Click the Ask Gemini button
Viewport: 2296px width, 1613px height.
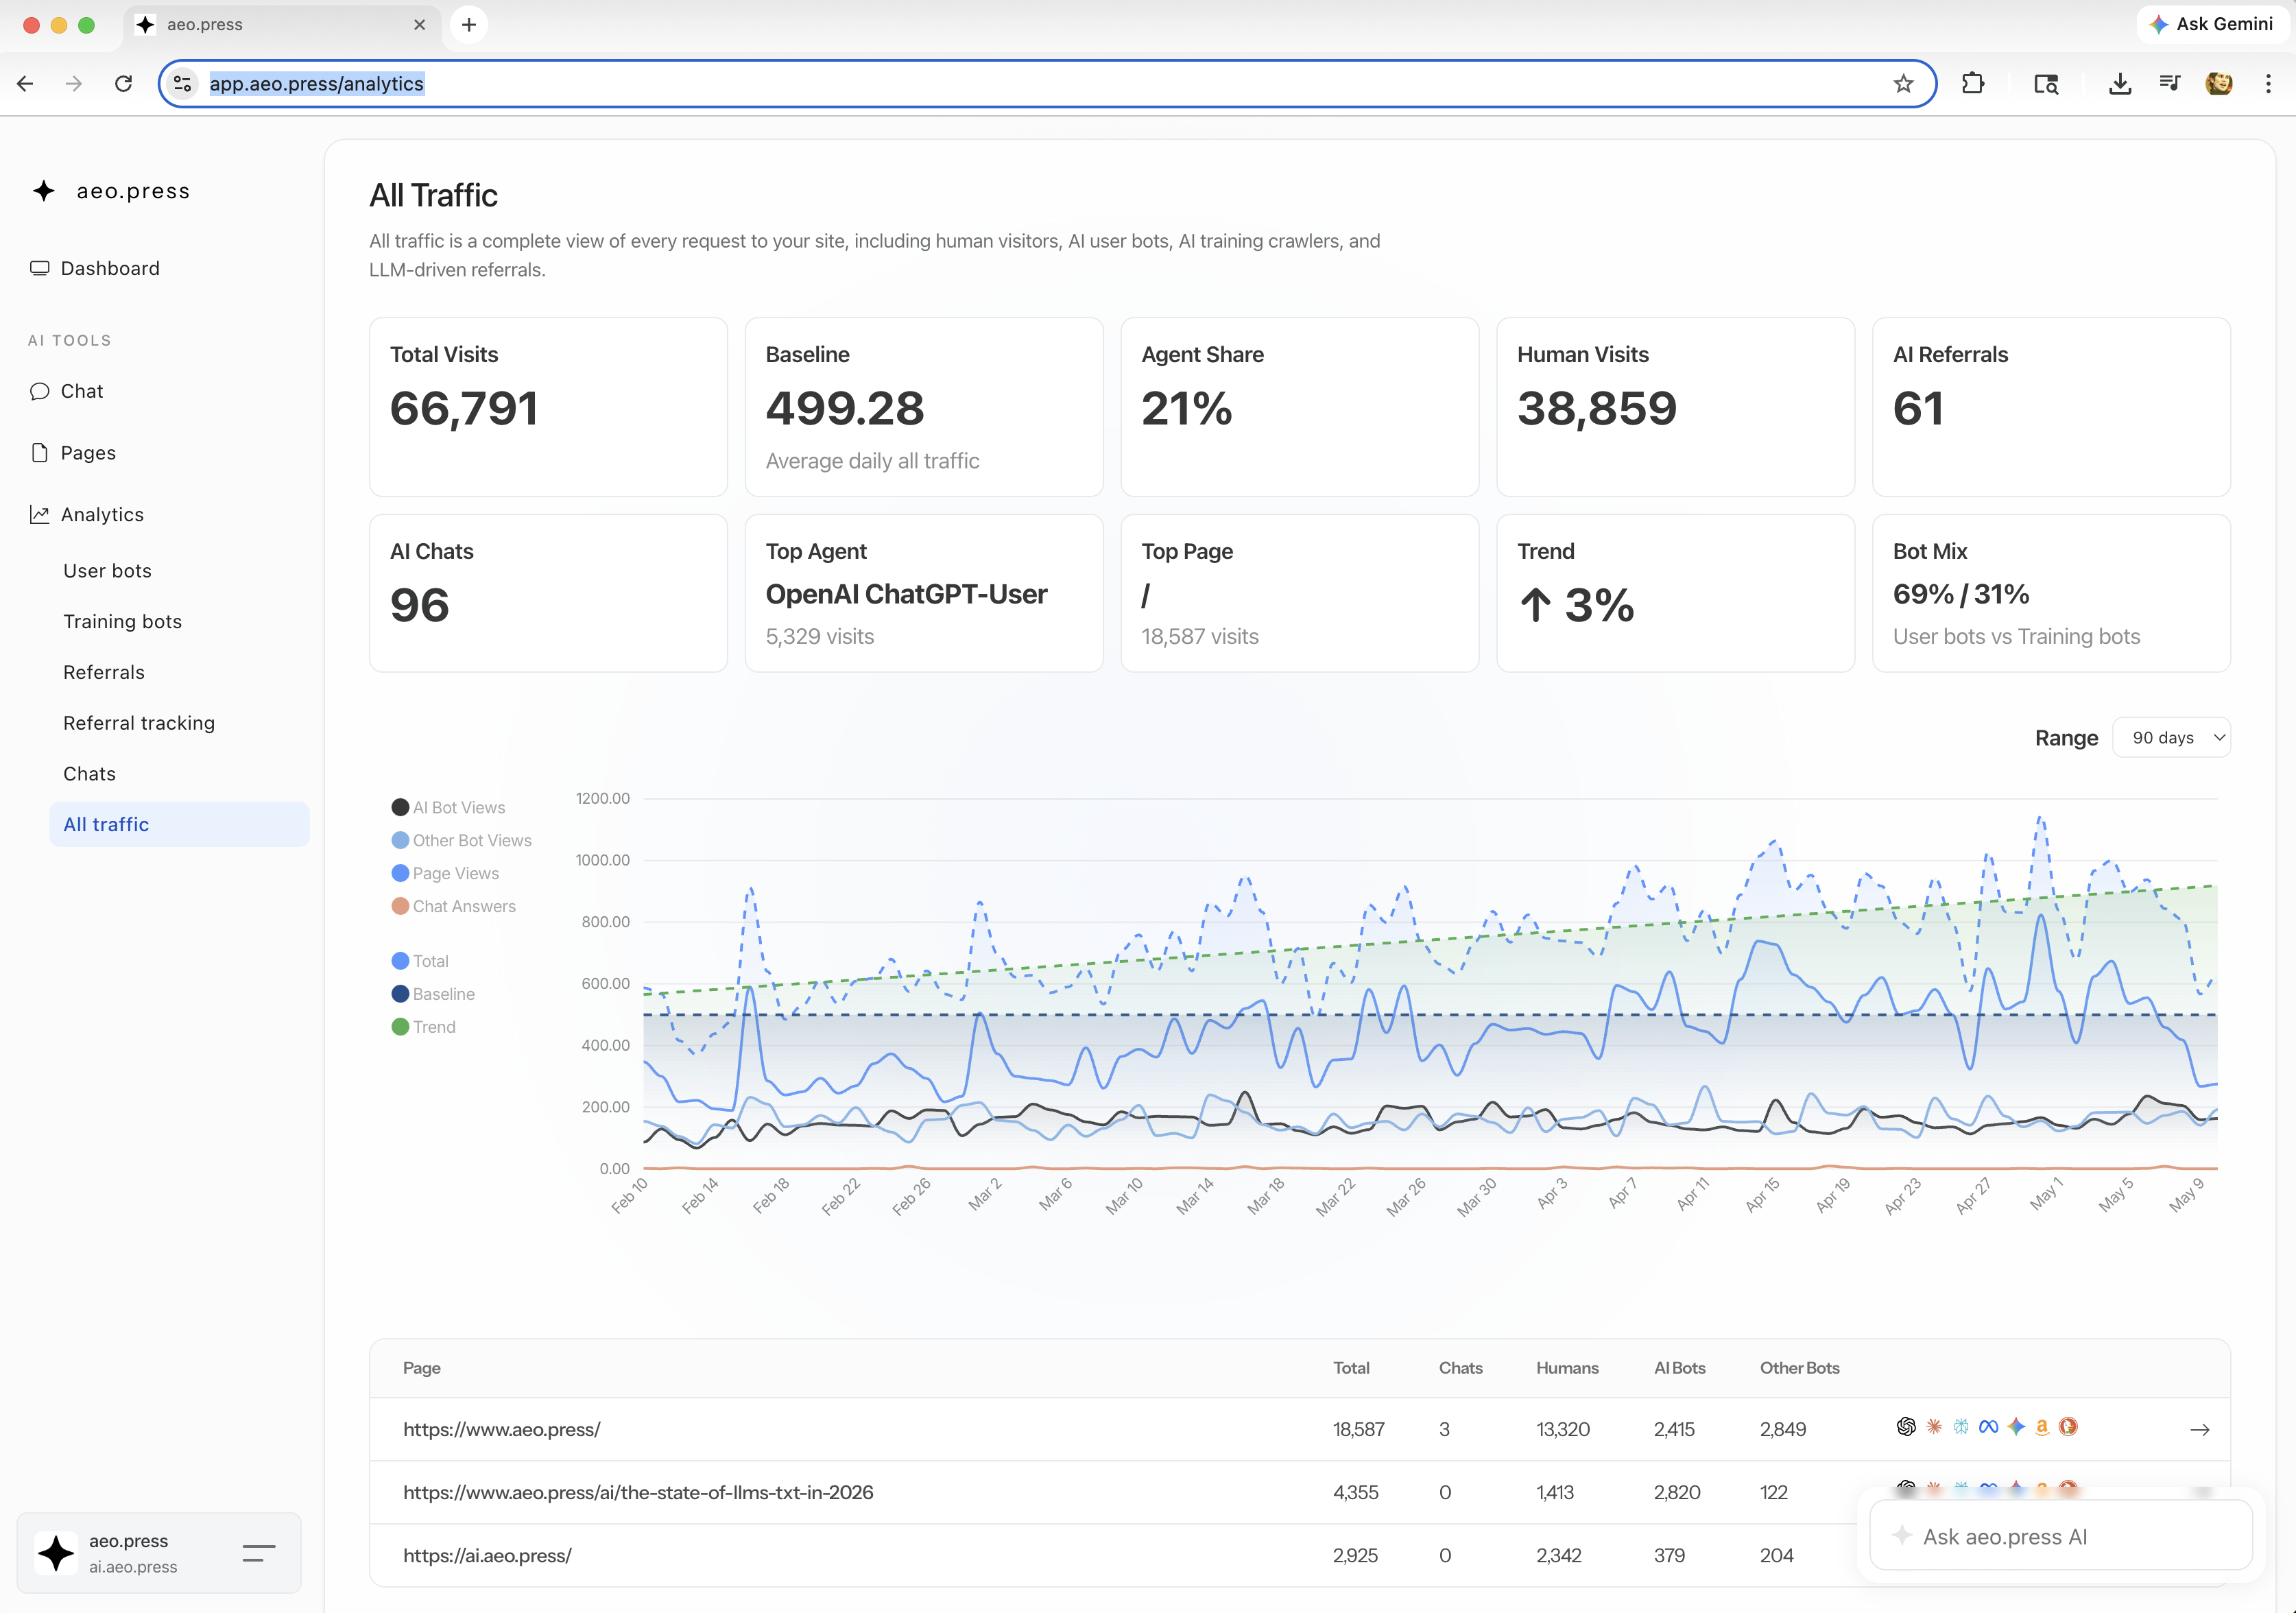pos(2212,25)
